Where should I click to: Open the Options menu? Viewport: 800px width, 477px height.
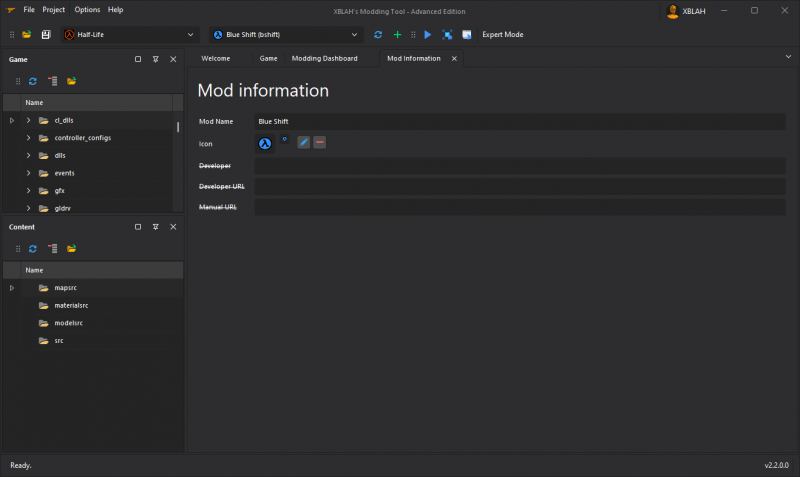click(x=87, y=10)
